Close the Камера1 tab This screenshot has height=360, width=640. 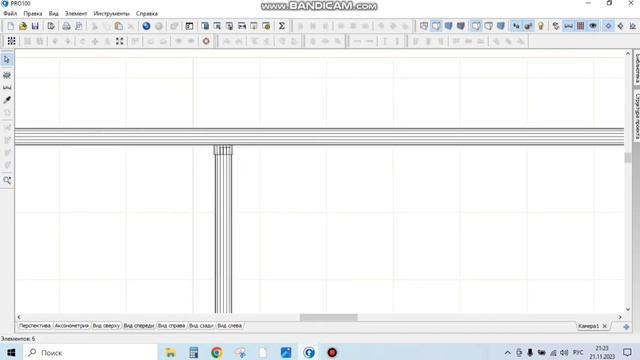tap(605, 326)
